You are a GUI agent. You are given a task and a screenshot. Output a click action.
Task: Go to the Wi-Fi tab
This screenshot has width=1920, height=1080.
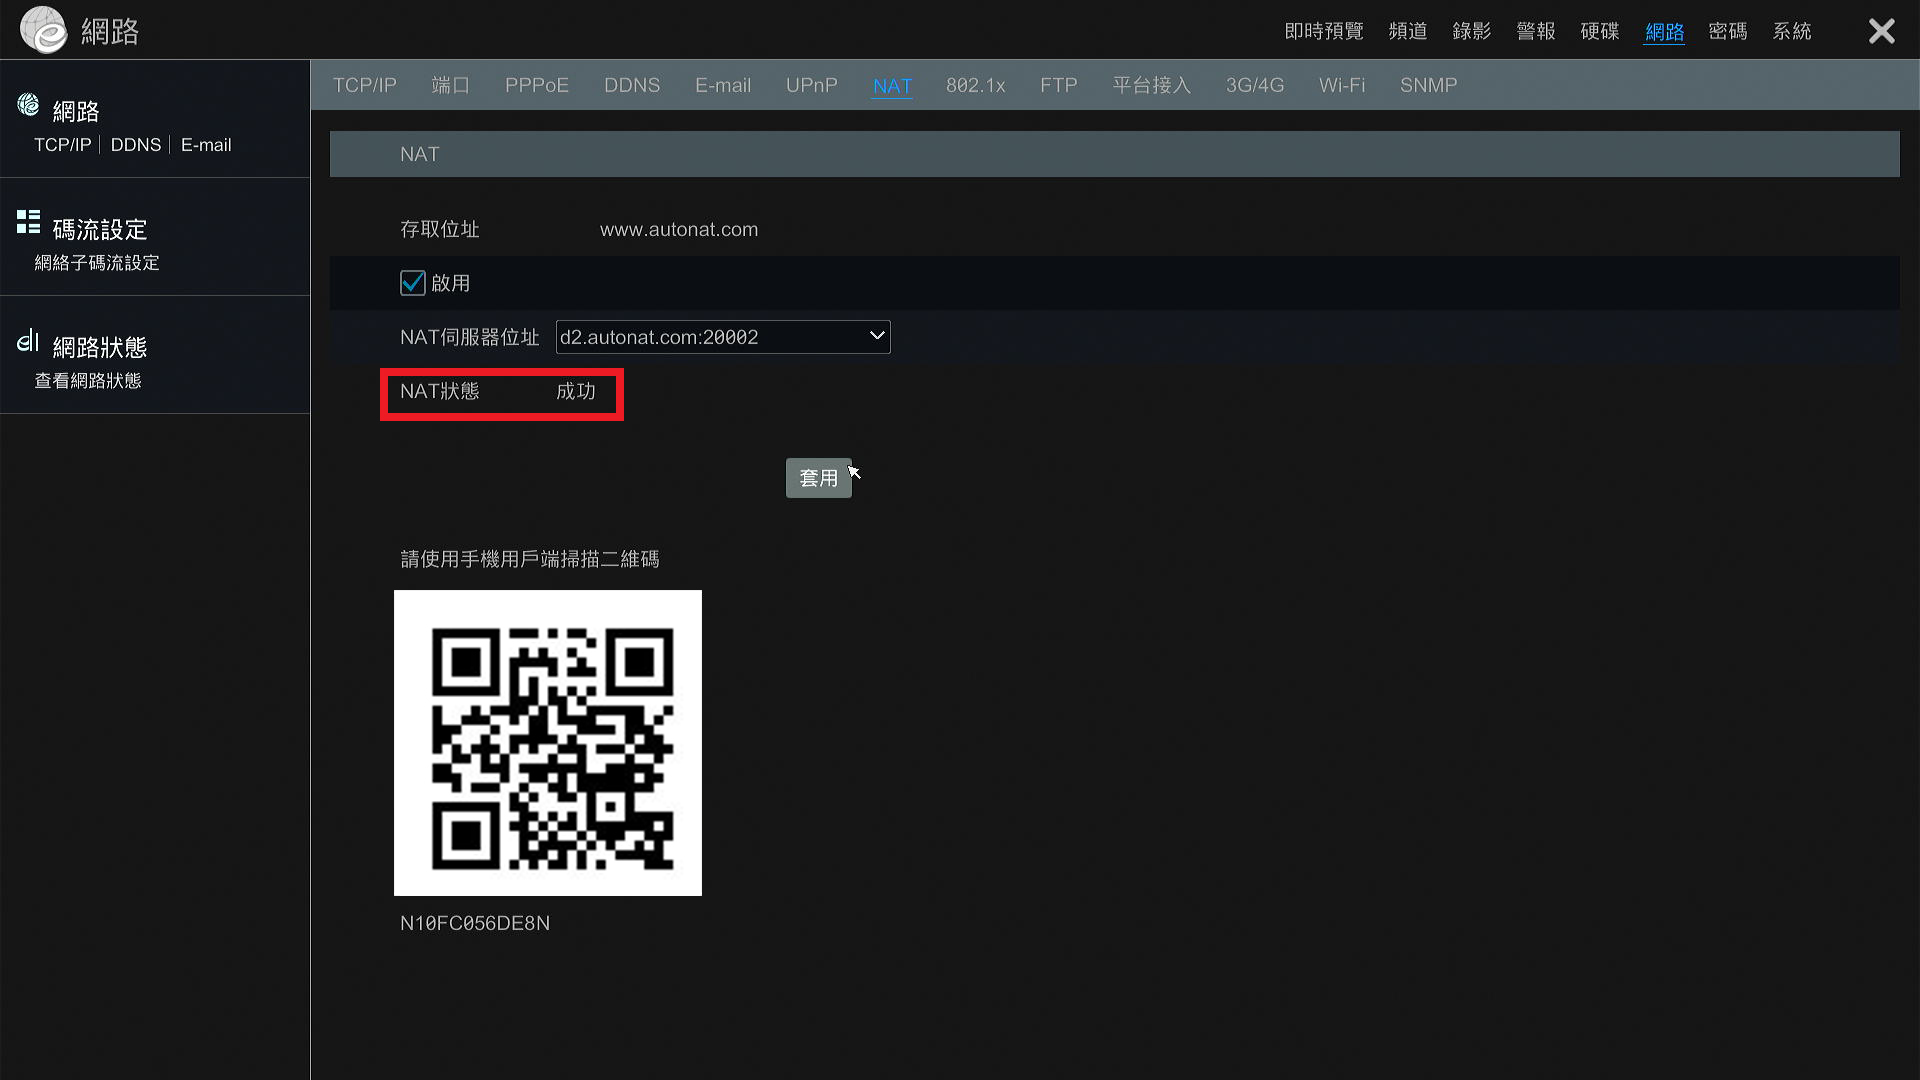[x=1342, y=85]
